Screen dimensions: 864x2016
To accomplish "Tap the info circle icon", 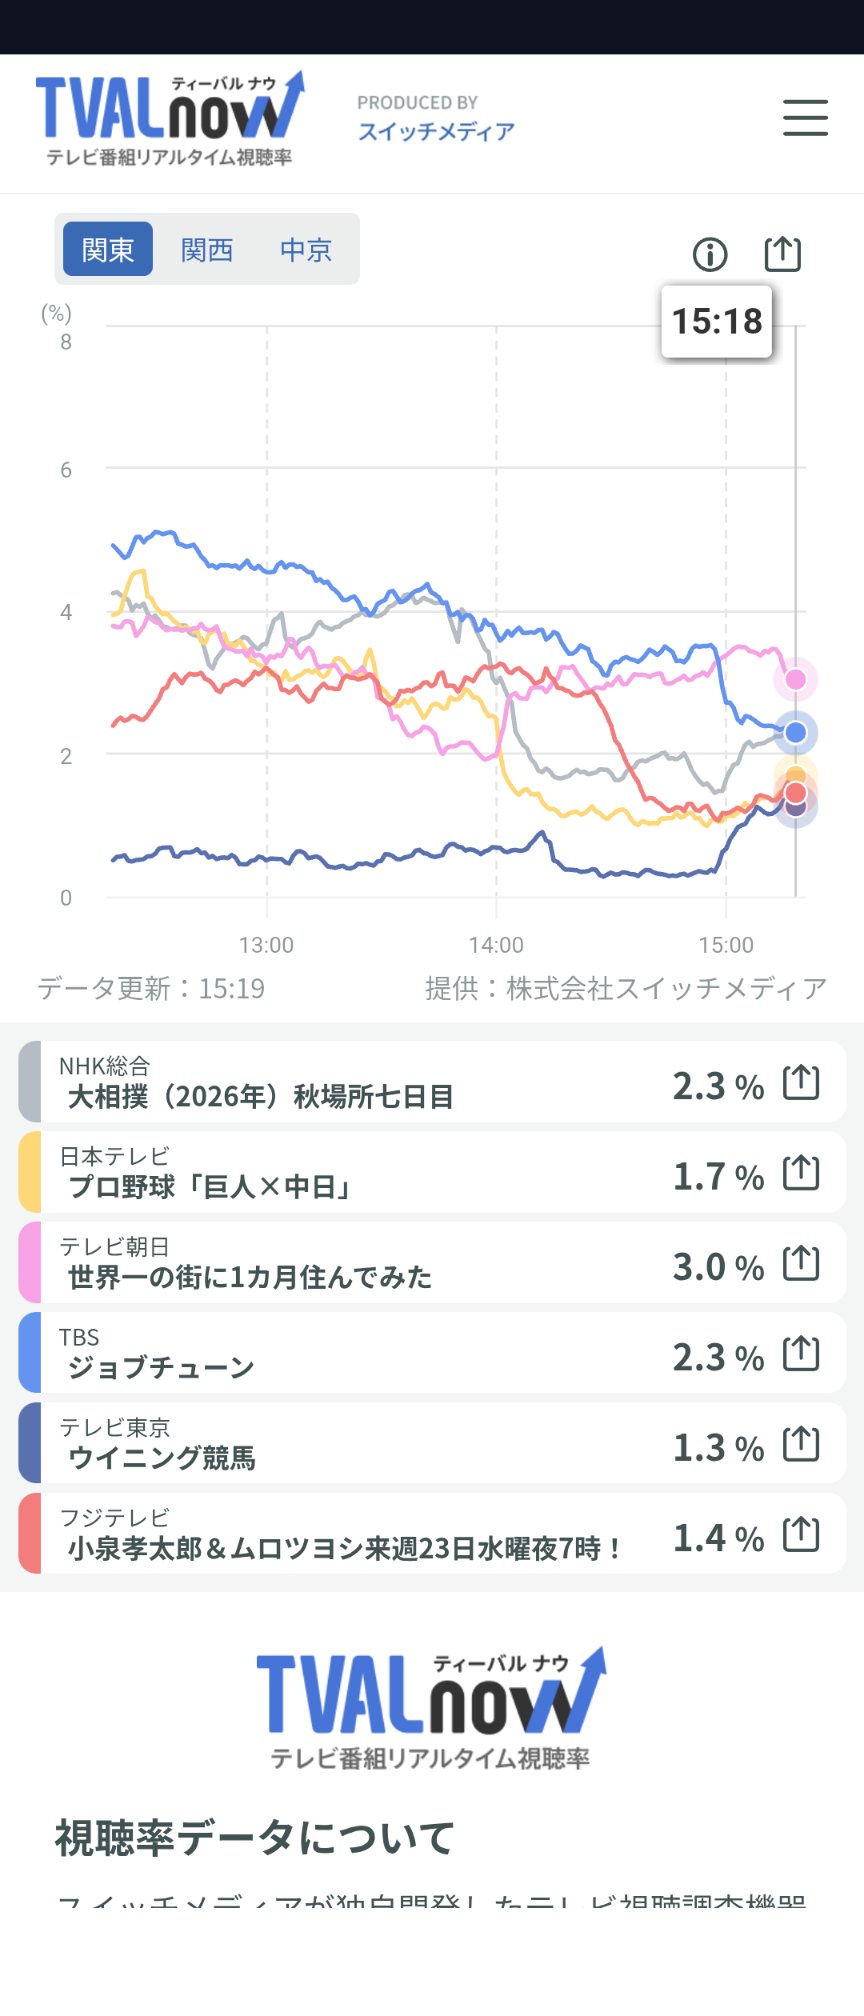I will pos(710,255).
